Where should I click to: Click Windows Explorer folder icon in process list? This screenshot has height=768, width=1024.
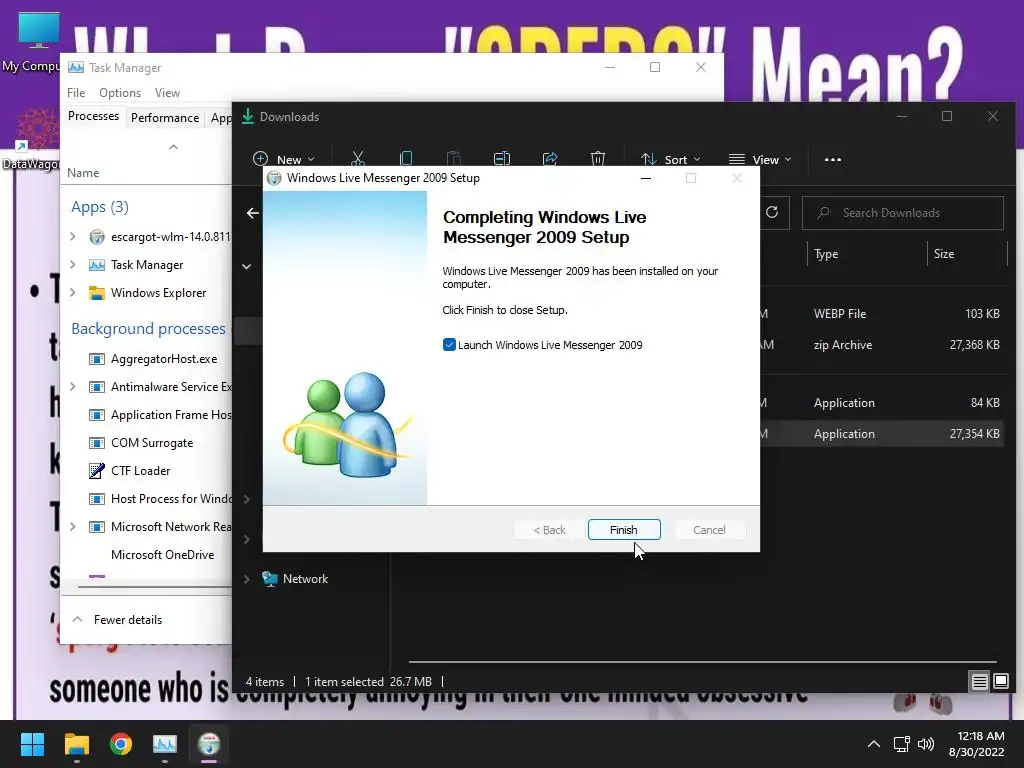(97, 293)
